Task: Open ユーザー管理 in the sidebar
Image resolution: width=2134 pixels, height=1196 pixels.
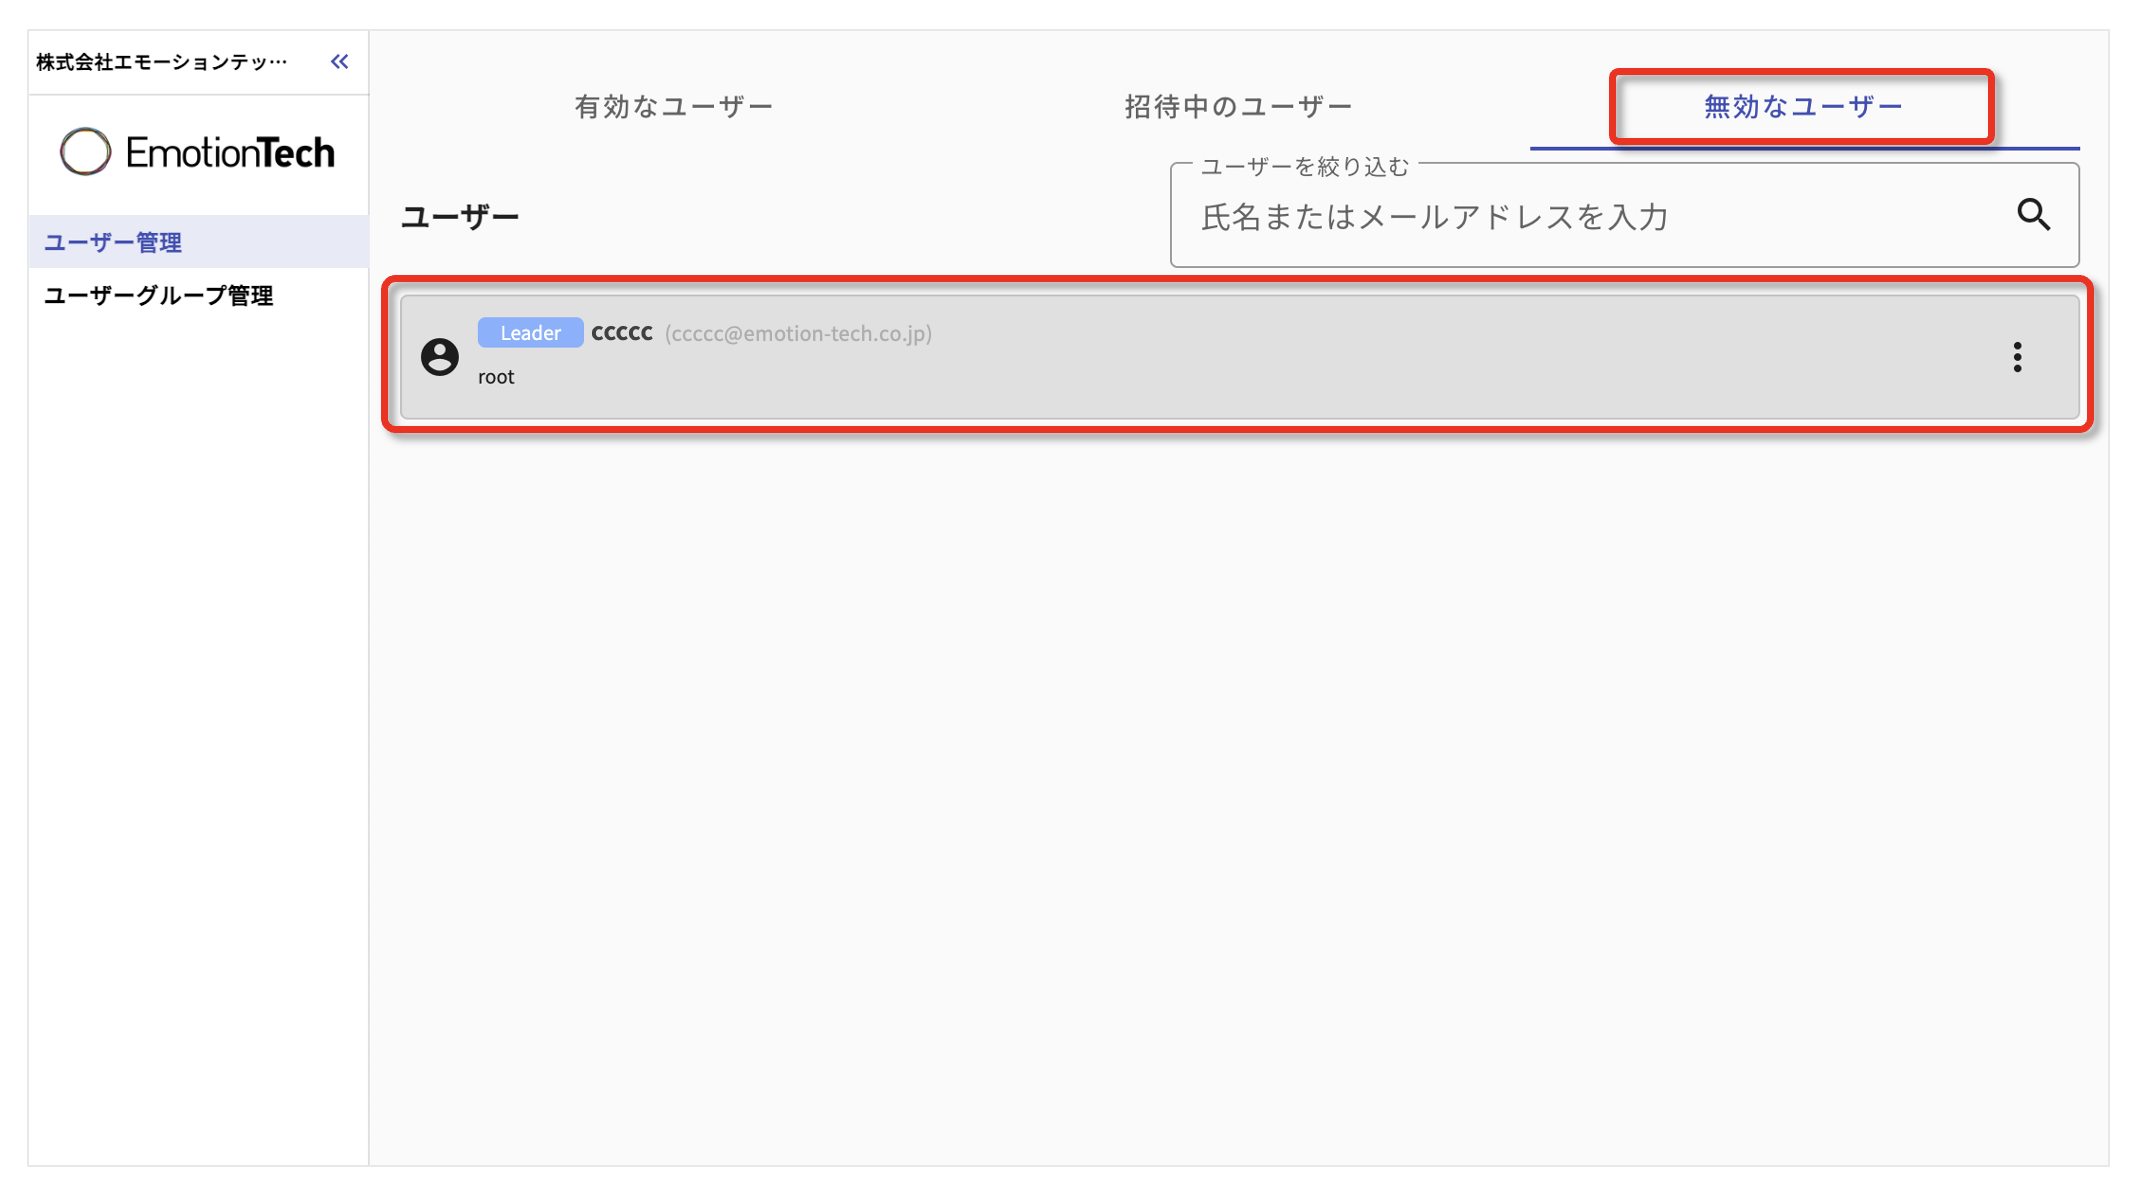Action: 113,242
